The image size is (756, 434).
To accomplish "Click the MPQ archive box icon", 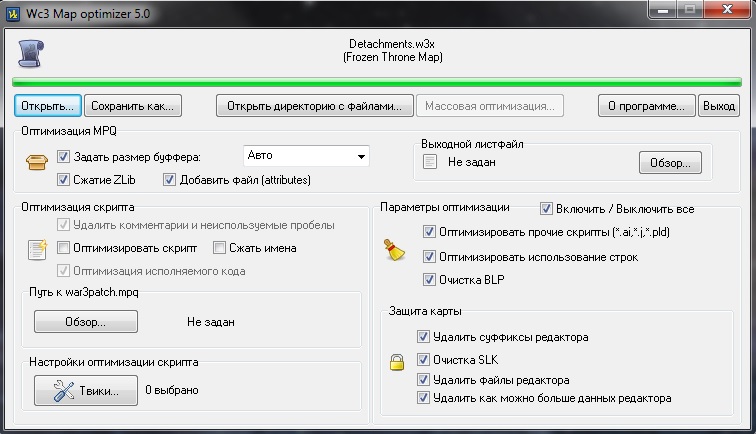I will (x=37, y=163).
